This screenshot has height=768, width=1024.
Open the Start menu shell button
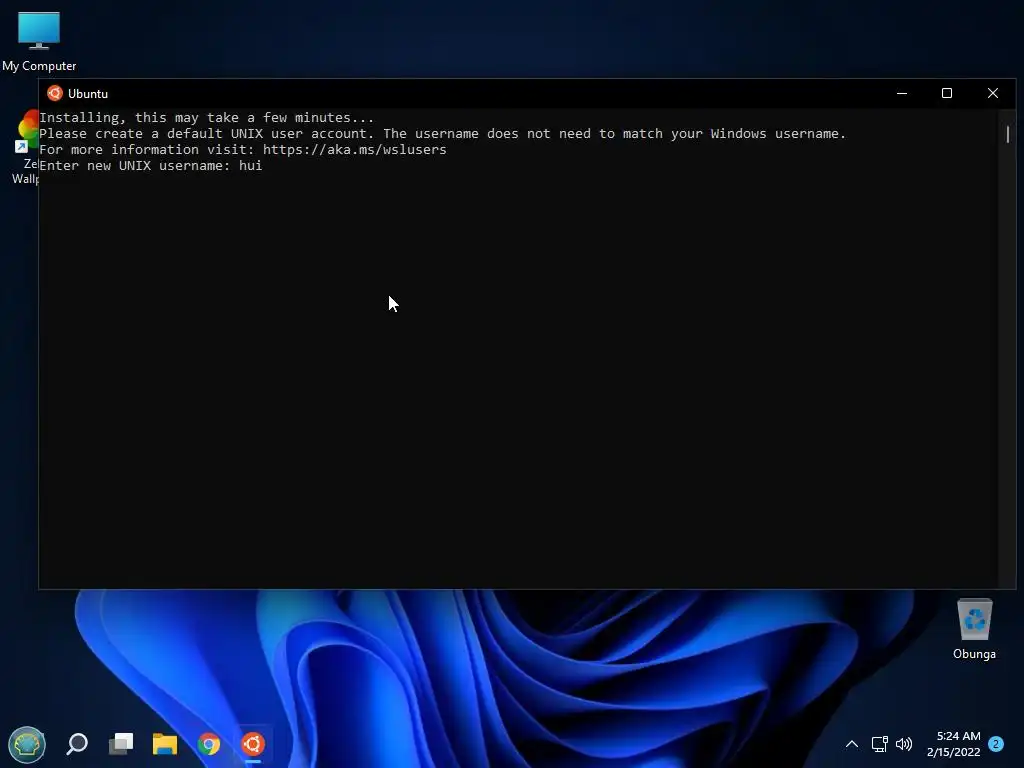click(x=27, y=744)
